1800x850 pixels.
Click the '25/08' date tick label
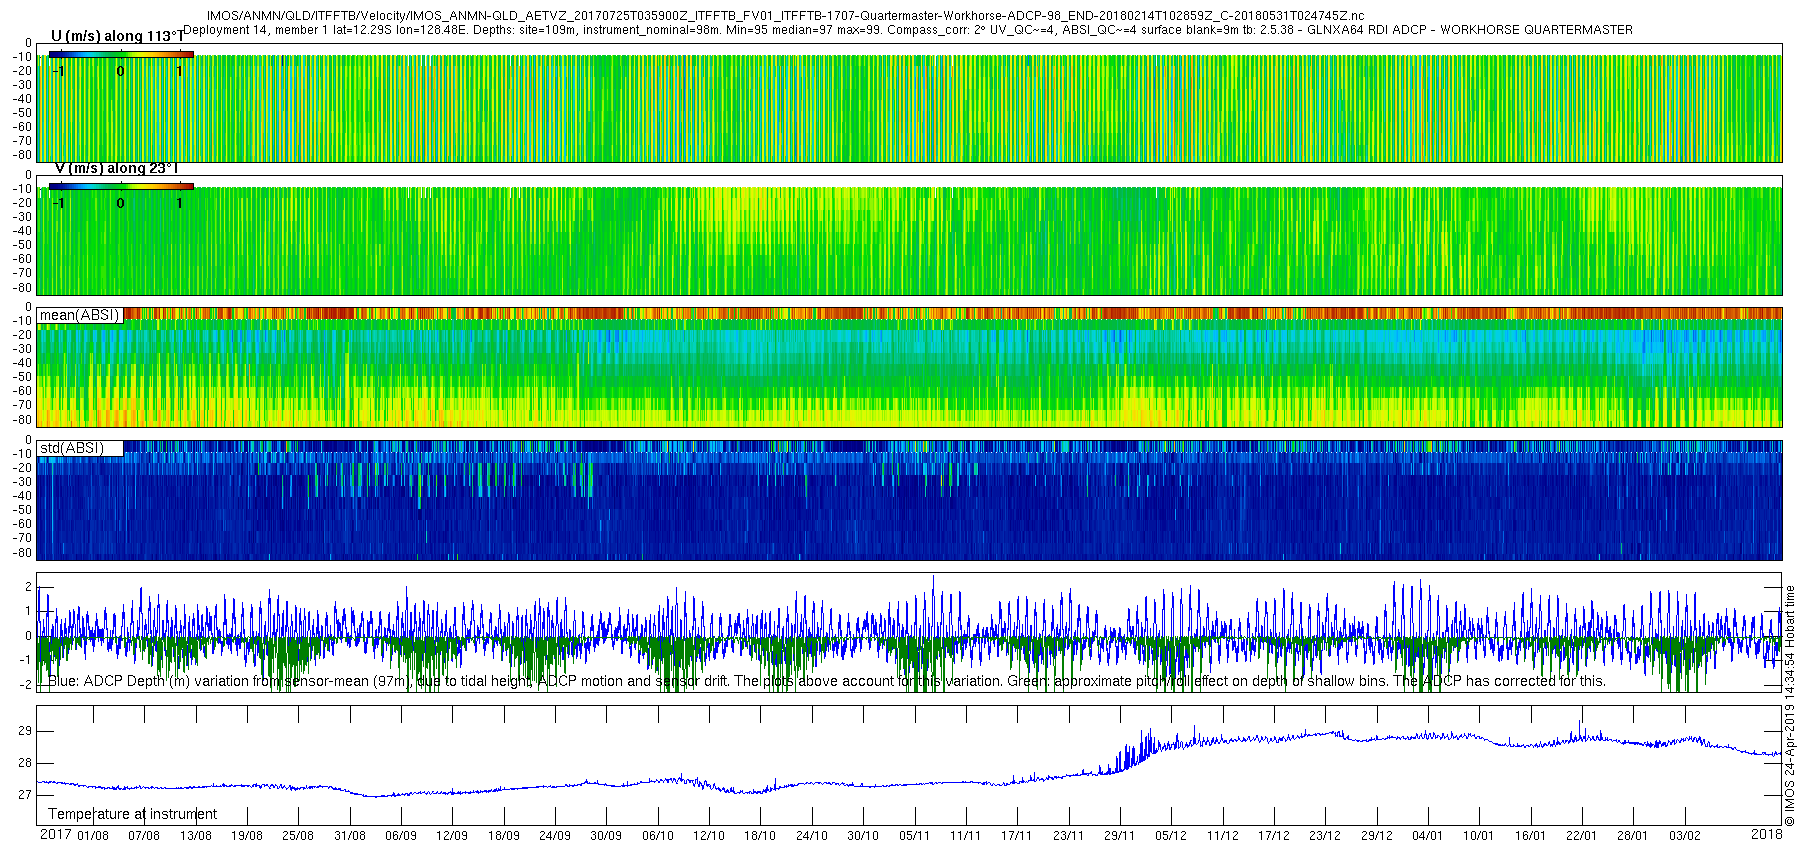point(298,836)
